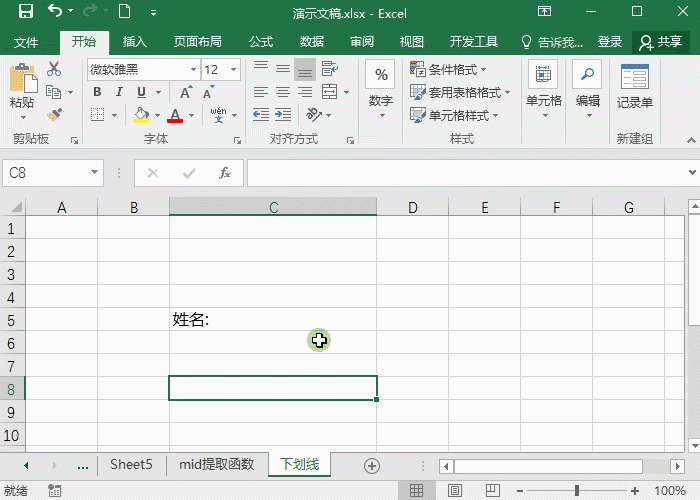This screenshot has width=700, height=500.
Task: Click the 粘贴 clipboard icon
Action: [x=23, y=79]
